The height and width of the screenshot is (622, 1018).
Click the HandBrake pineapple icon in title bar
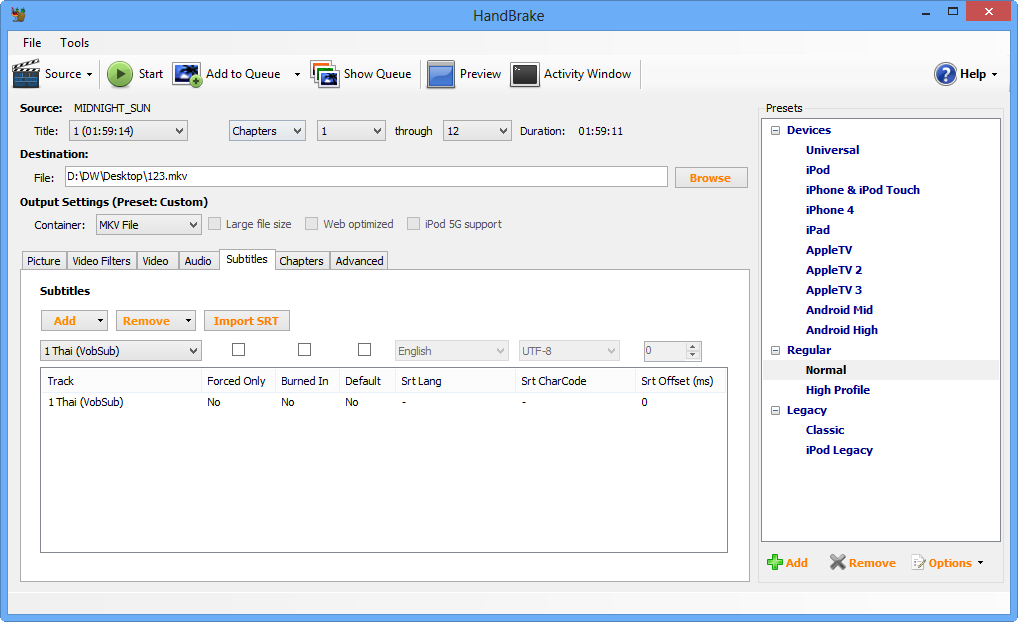(19, 14)
